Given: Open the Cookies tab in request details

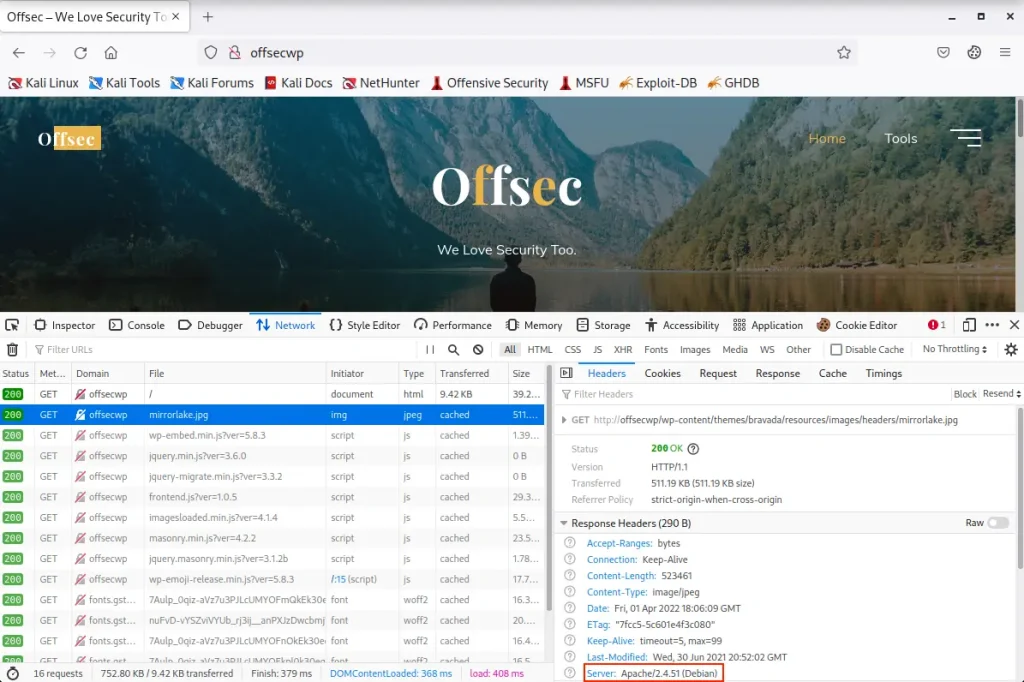Looking at the screenshot, I should coord(662,373).
